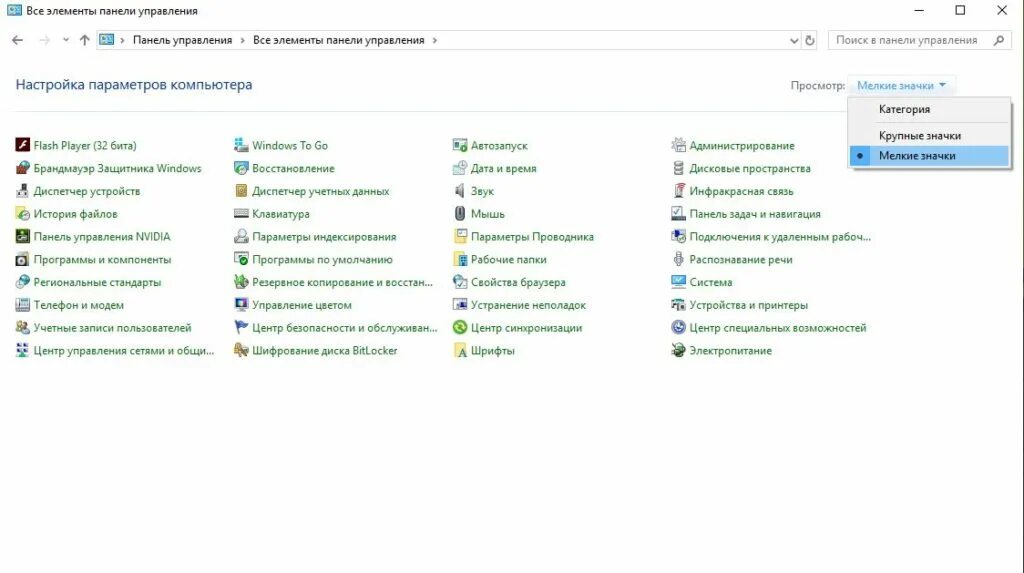Image resolution: width=1024 pixels, height=573 pixels.
Task: Click the Брандмауэр Защитника Windows icon
Action: tap(22, 168)
